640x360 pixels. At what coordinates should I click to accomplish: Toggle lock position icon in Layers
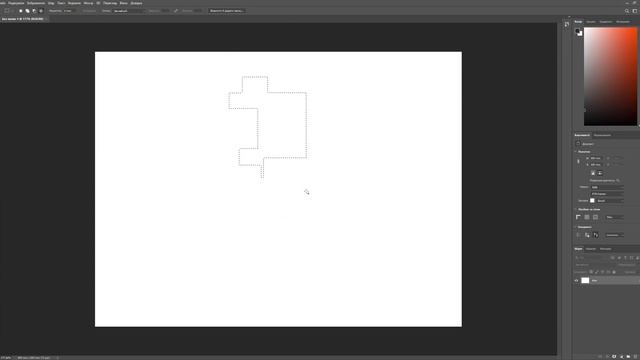click(x=602, y=272)
